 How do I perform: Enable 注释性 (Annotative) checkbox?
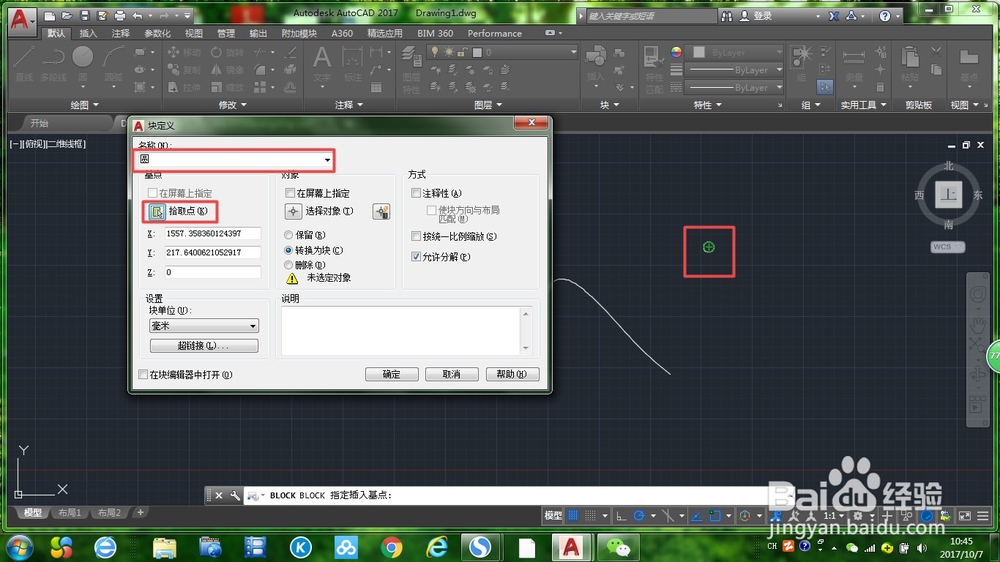pos(416,193)
